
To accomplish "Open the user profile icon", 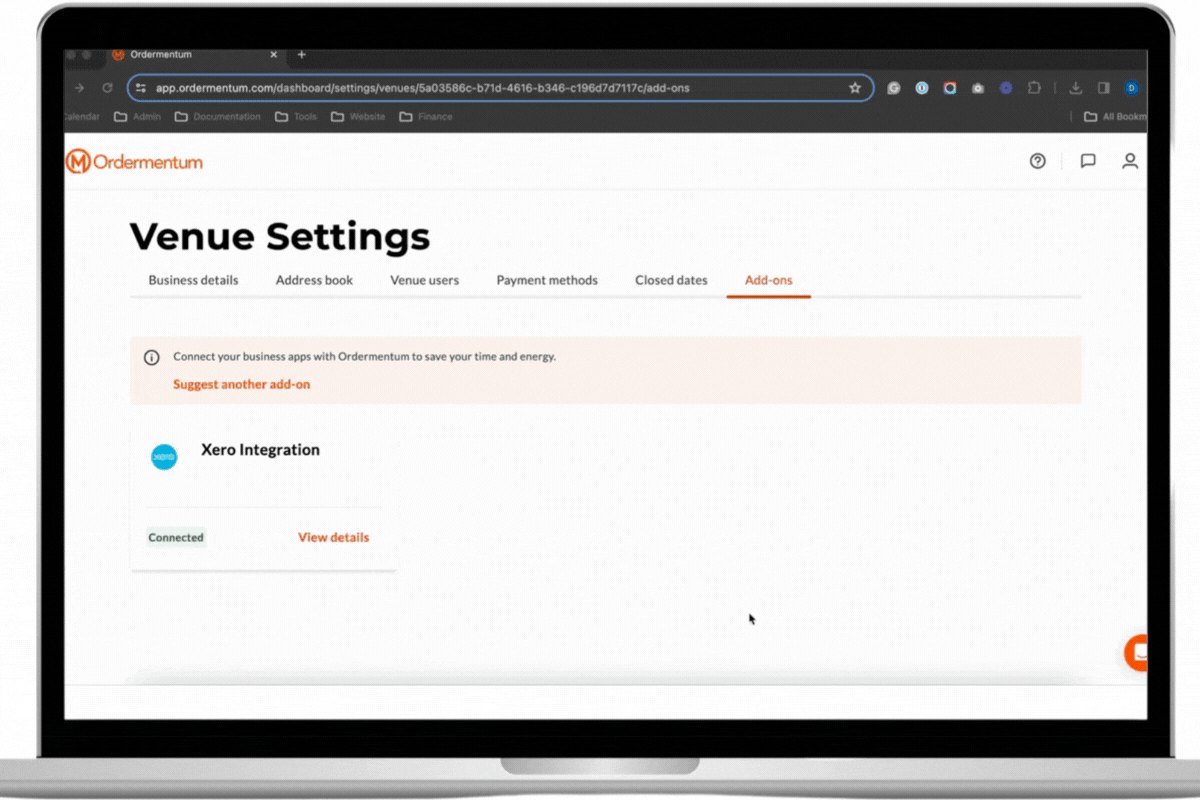I will coord(1130,161).
